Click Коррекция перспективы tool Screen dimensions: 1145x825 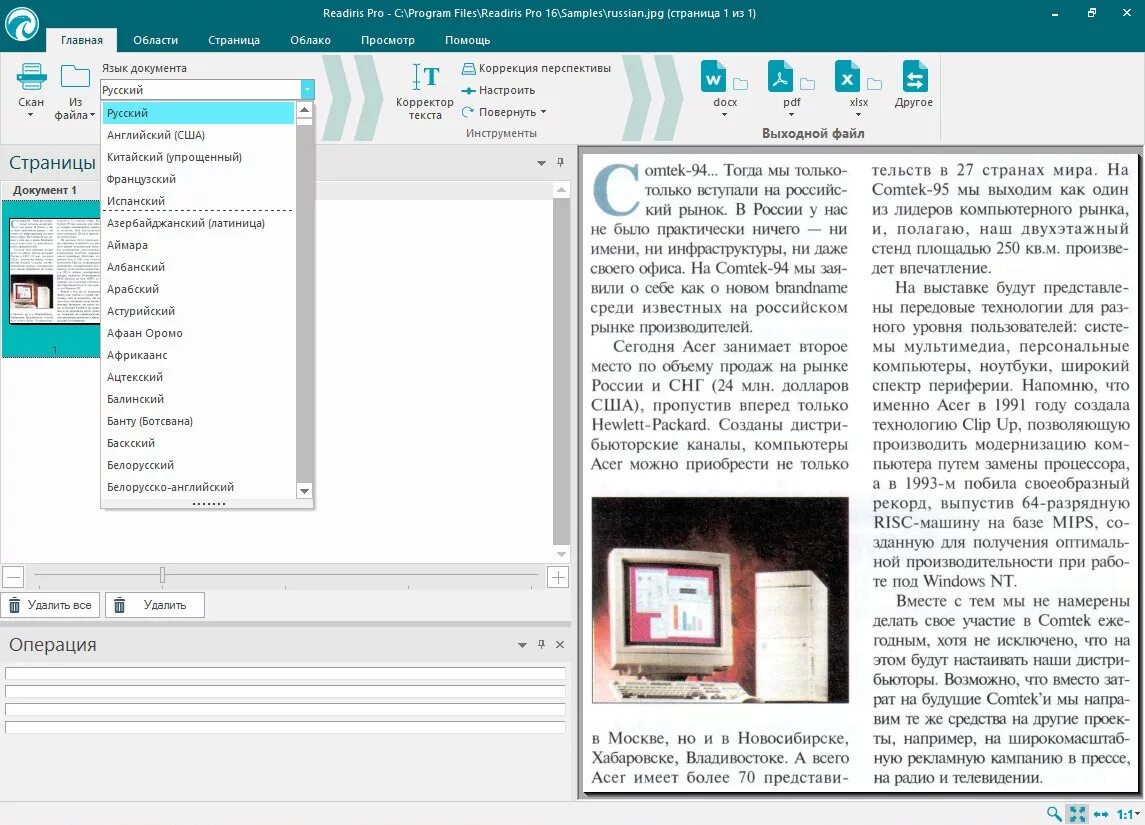coord(536,68)
